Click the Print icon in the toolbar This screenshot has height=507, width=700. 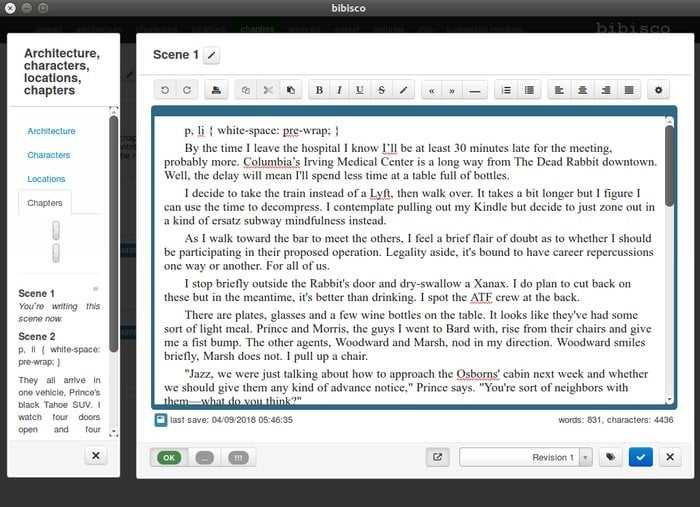pos(216,90)
